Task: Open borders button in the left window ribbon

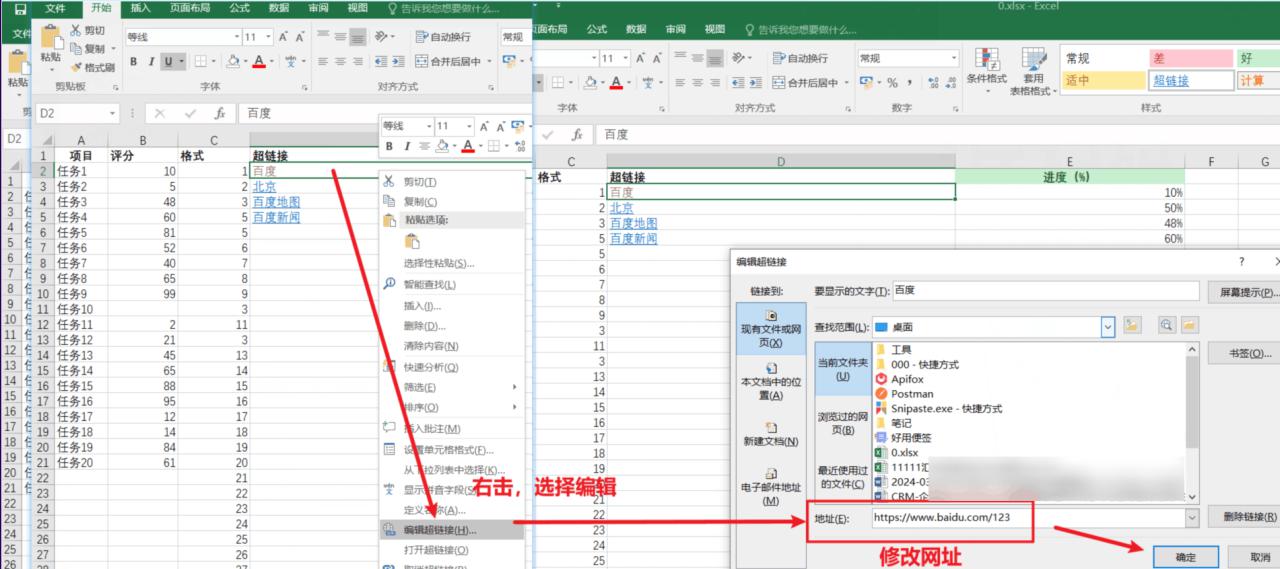Action: (200, 62)
